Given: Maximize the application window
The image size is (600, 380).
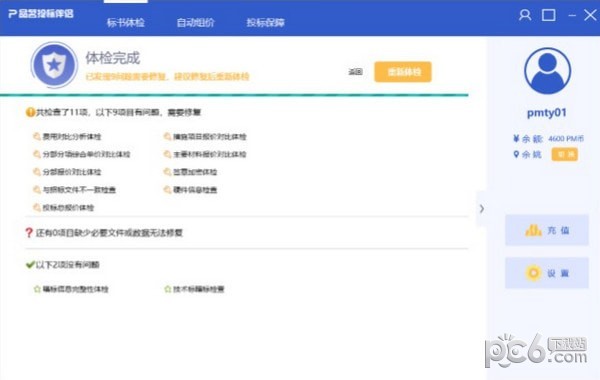Looking at the screenshot, I should pos(549,15).
